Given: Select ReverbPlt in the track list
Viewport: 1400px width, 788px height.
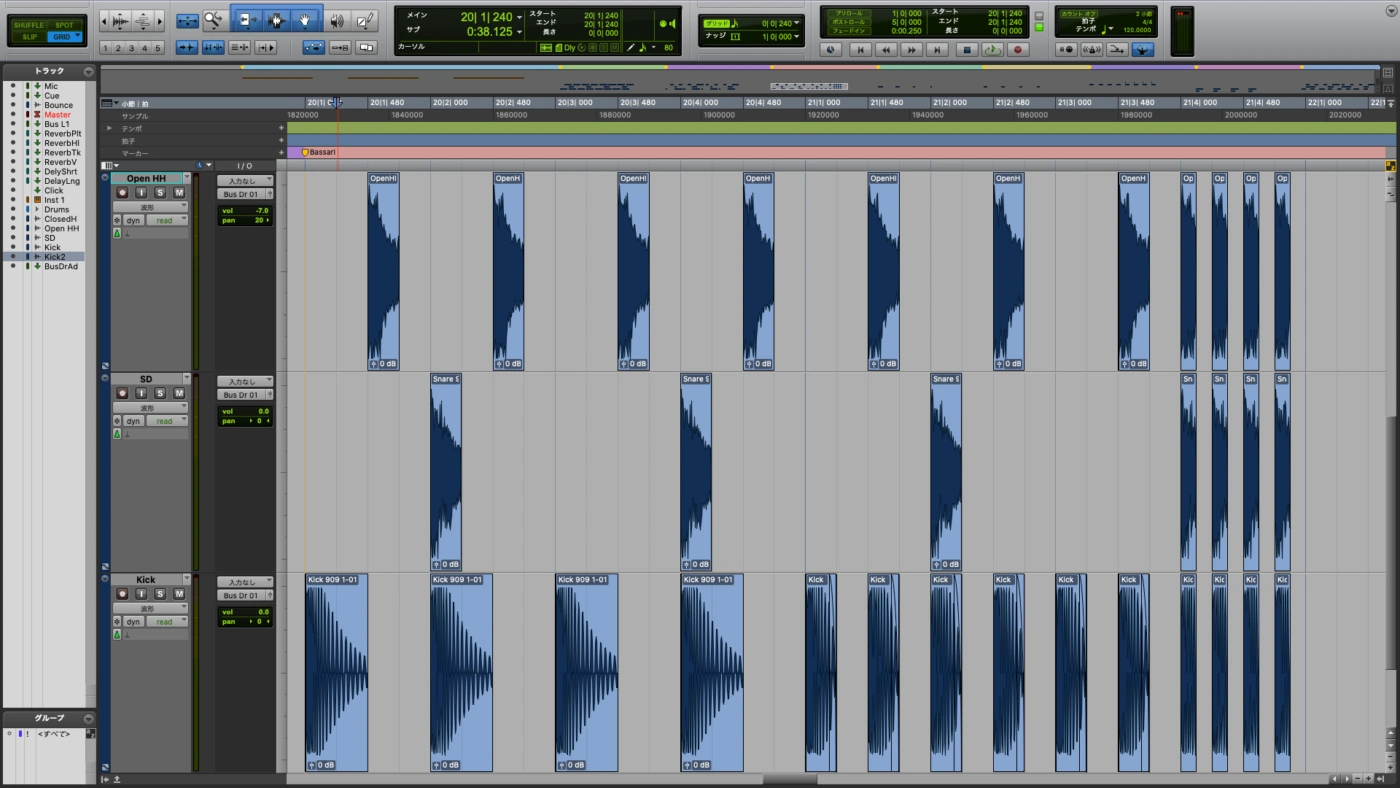Looking at the screenshot, I should (x=62, y=134).
